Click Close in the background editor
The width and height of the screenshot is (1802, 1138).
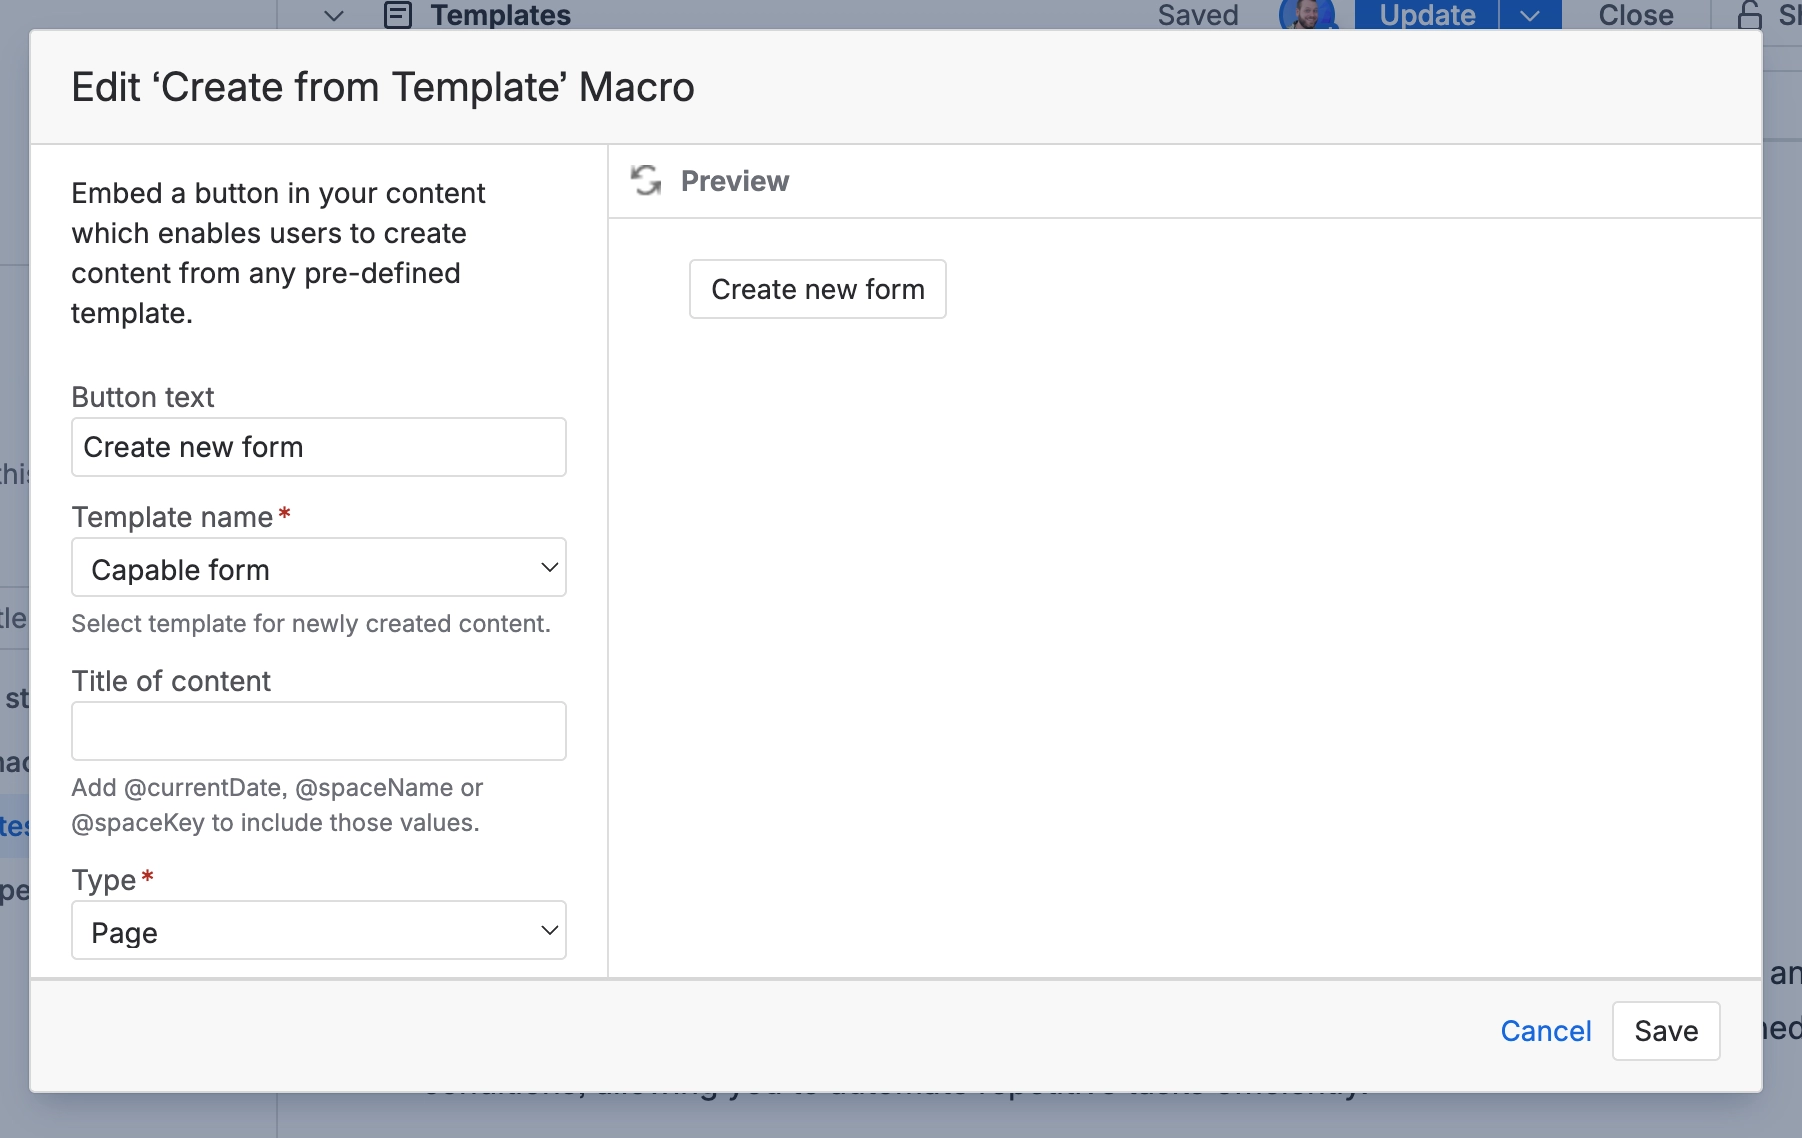1636,15
